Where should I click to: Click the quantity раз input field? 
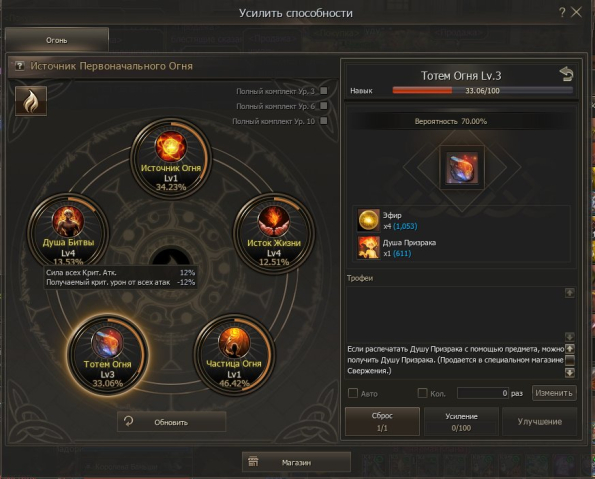click(x=483, y=393)
